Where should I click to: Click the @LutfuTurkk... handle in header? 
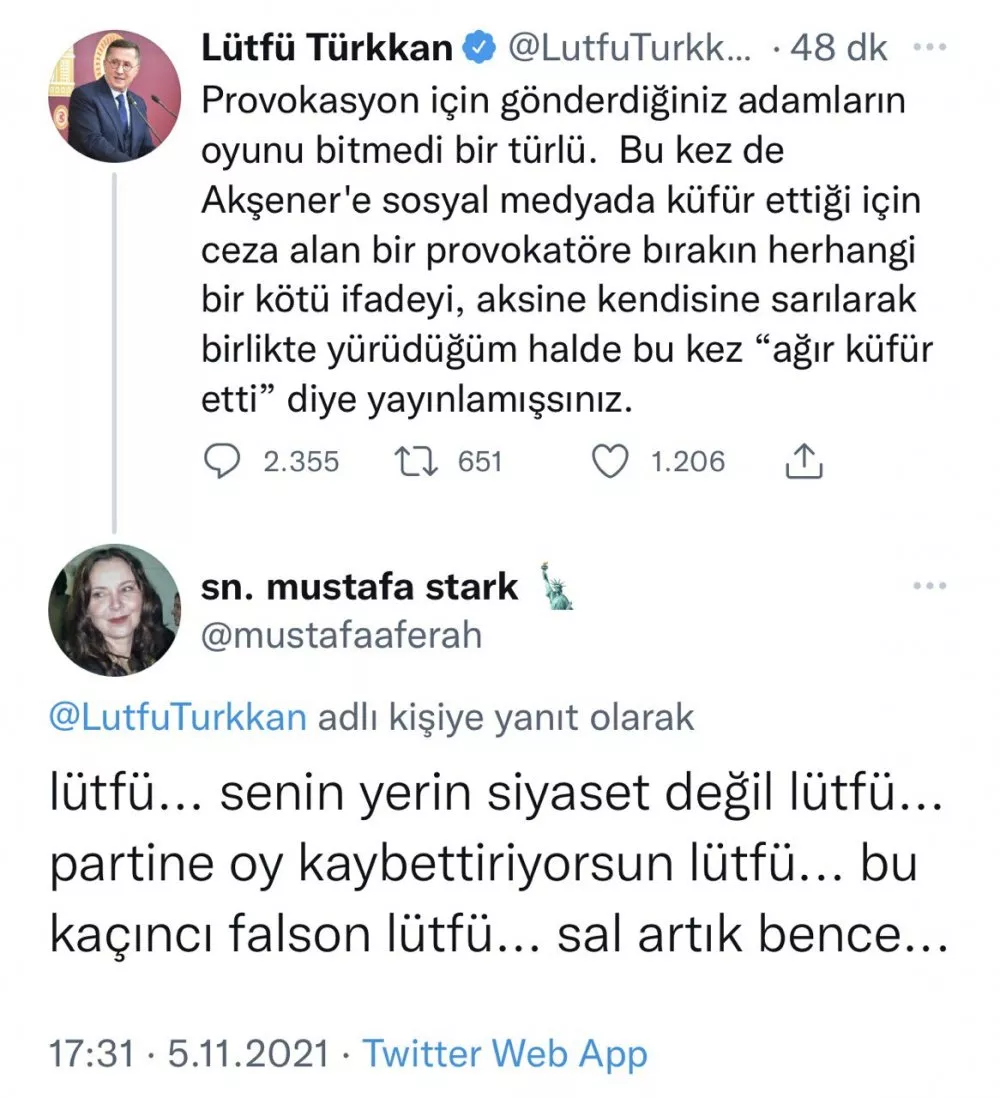(x=629, y=48)
